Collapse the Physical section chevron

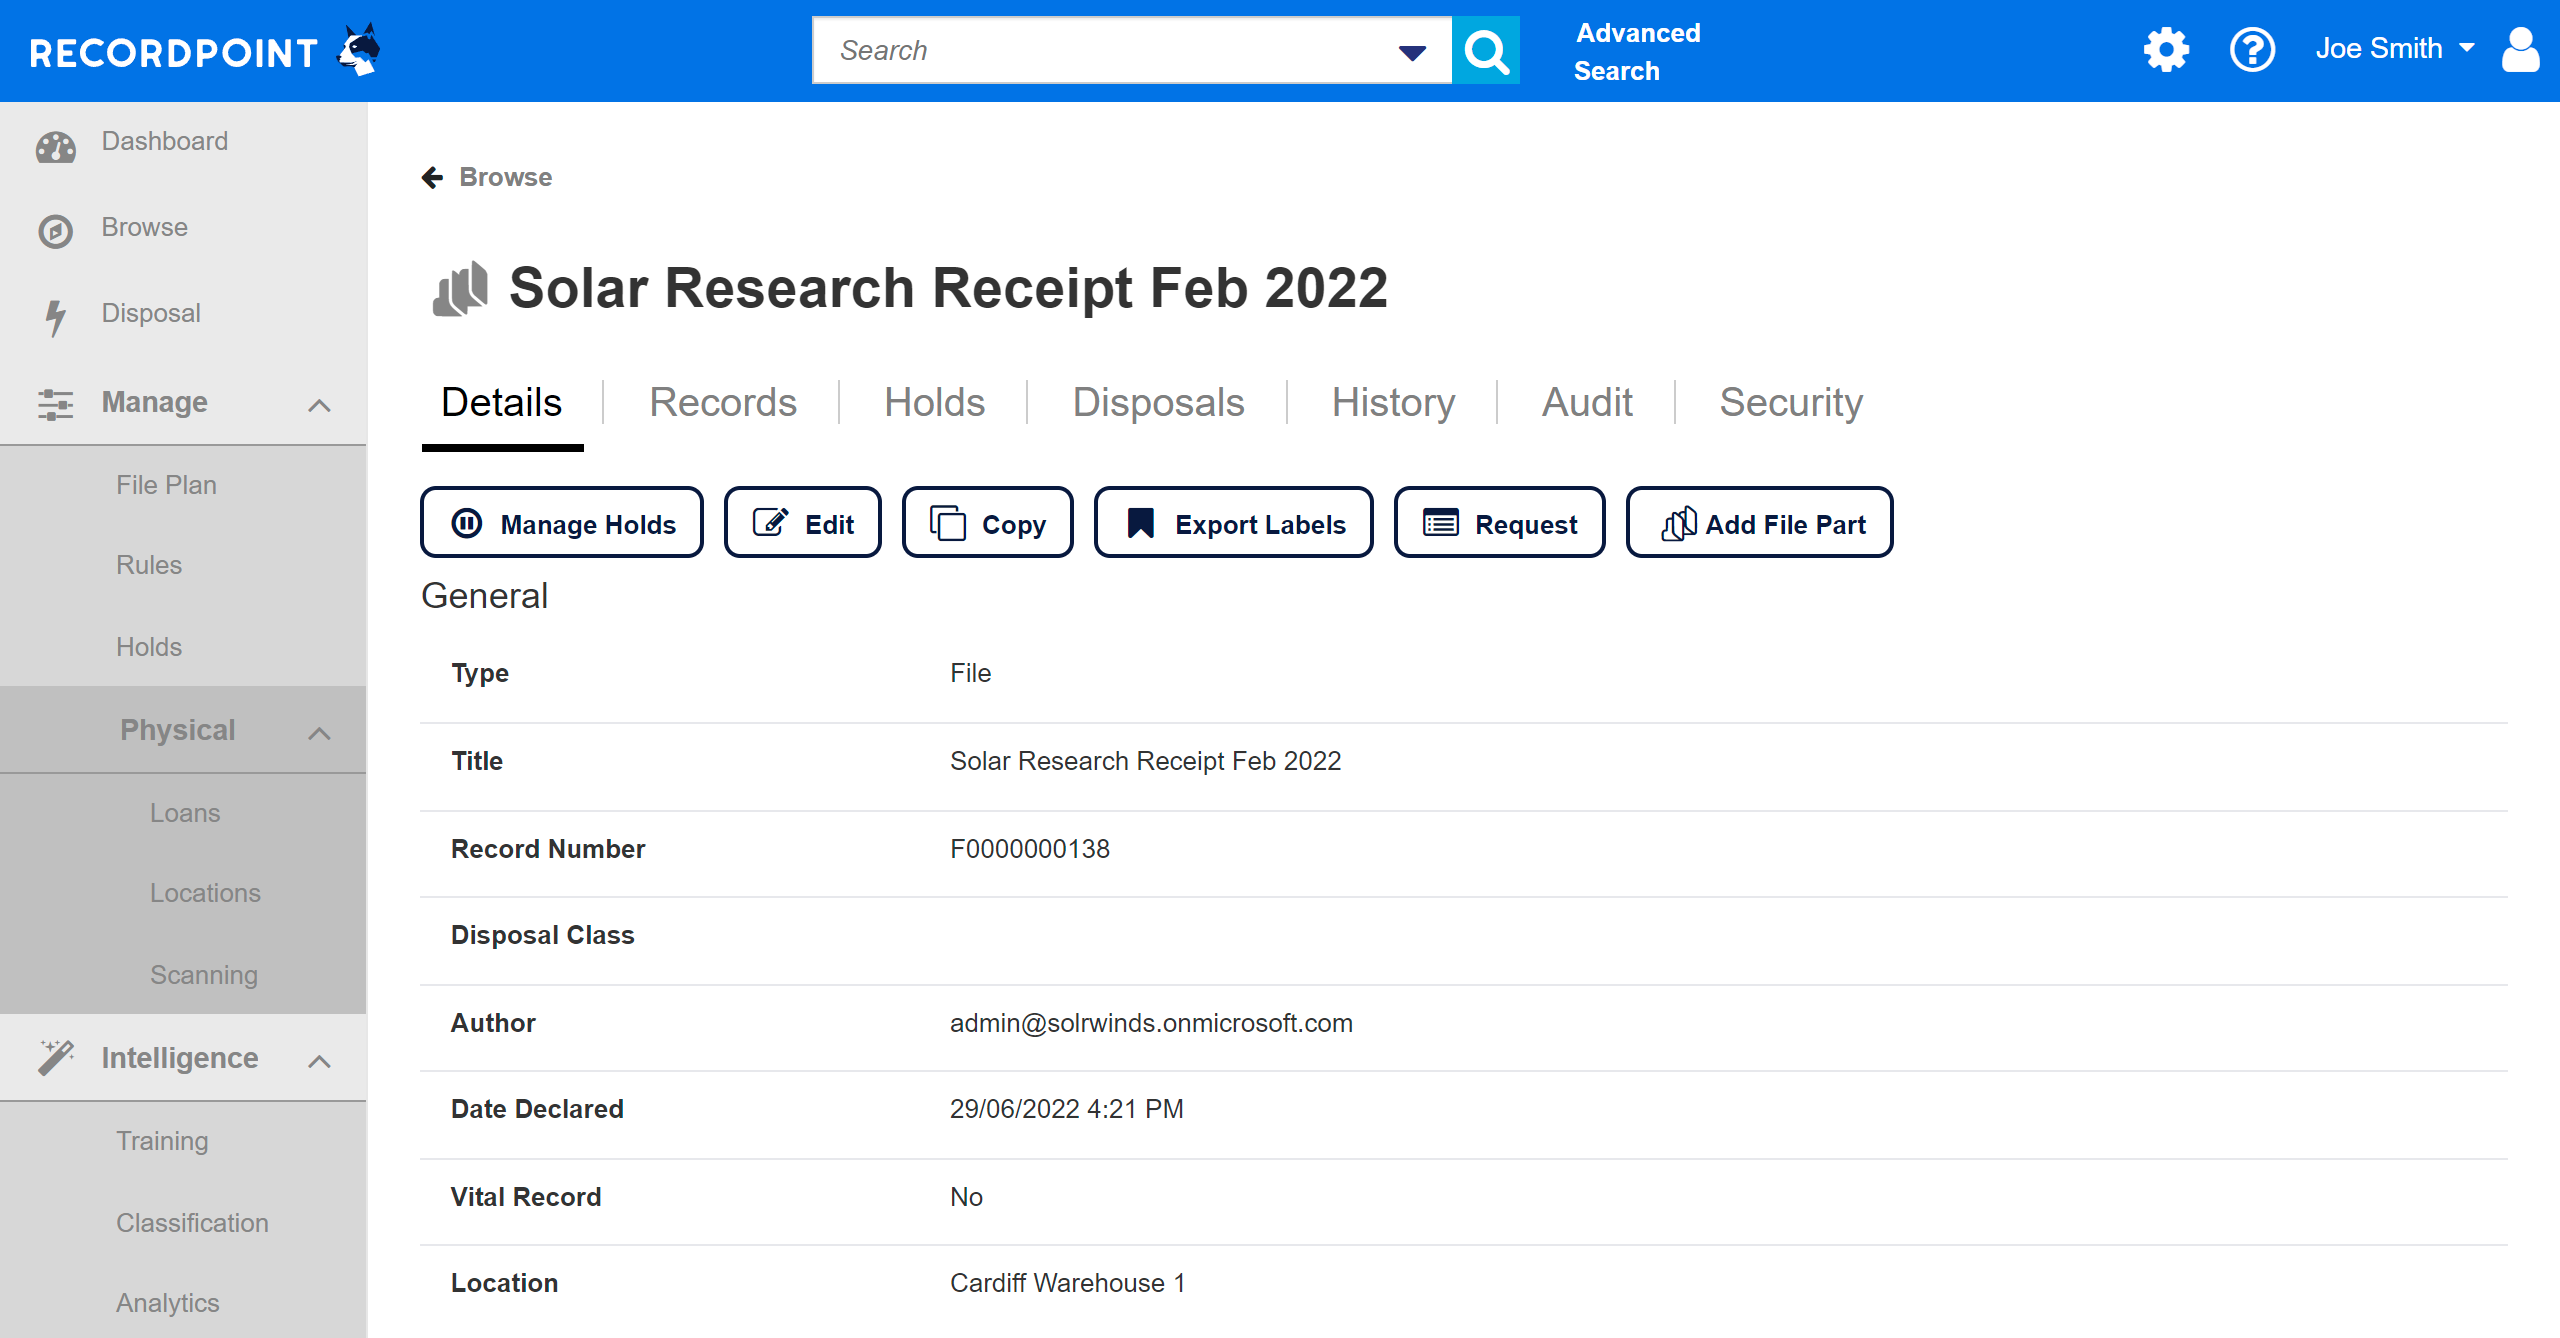tap(319, 733)
